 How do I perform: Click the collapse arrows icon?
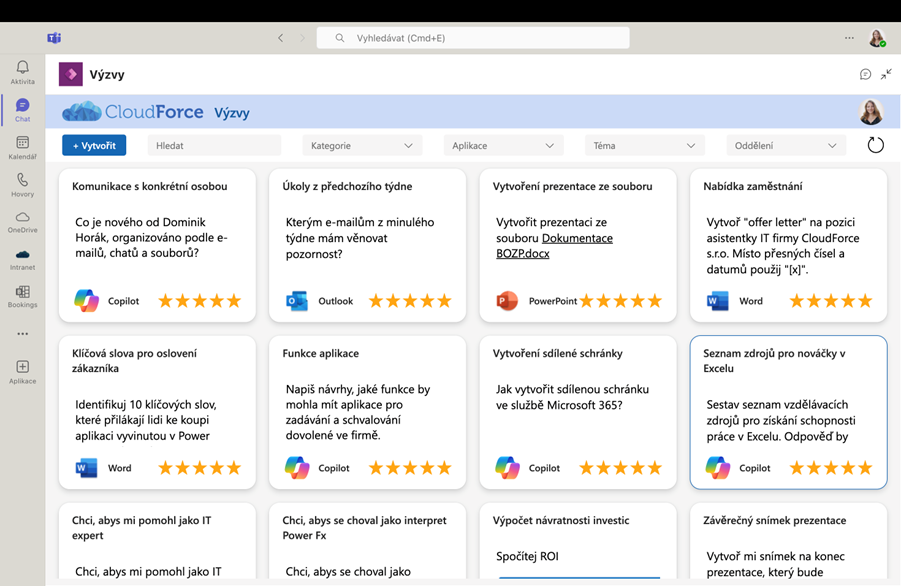(886, 74)
